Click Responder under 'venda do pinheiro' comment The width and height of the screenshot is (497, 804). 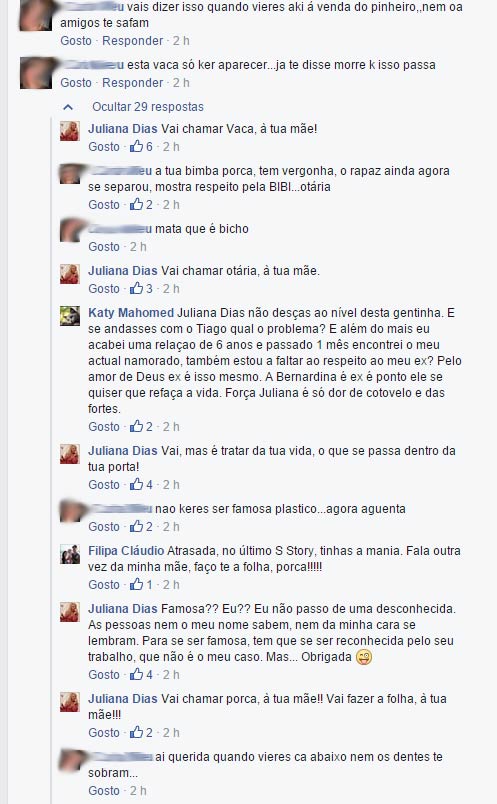[x=132, y=41]
